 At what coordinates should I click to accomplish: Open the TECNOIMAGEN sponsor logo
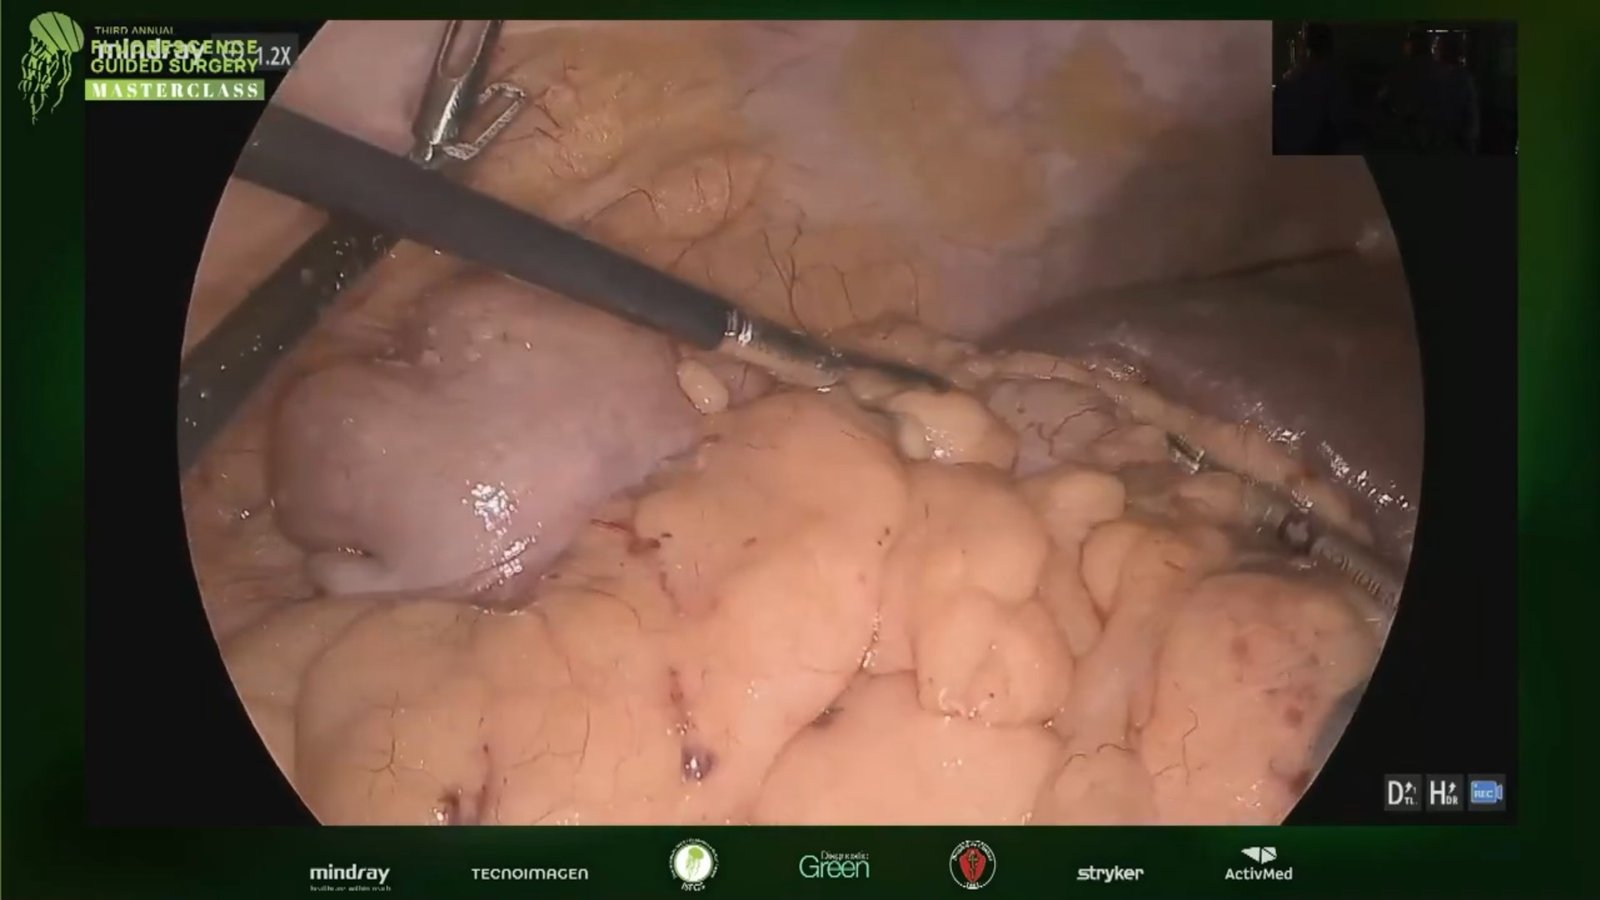tap(529, 874)
